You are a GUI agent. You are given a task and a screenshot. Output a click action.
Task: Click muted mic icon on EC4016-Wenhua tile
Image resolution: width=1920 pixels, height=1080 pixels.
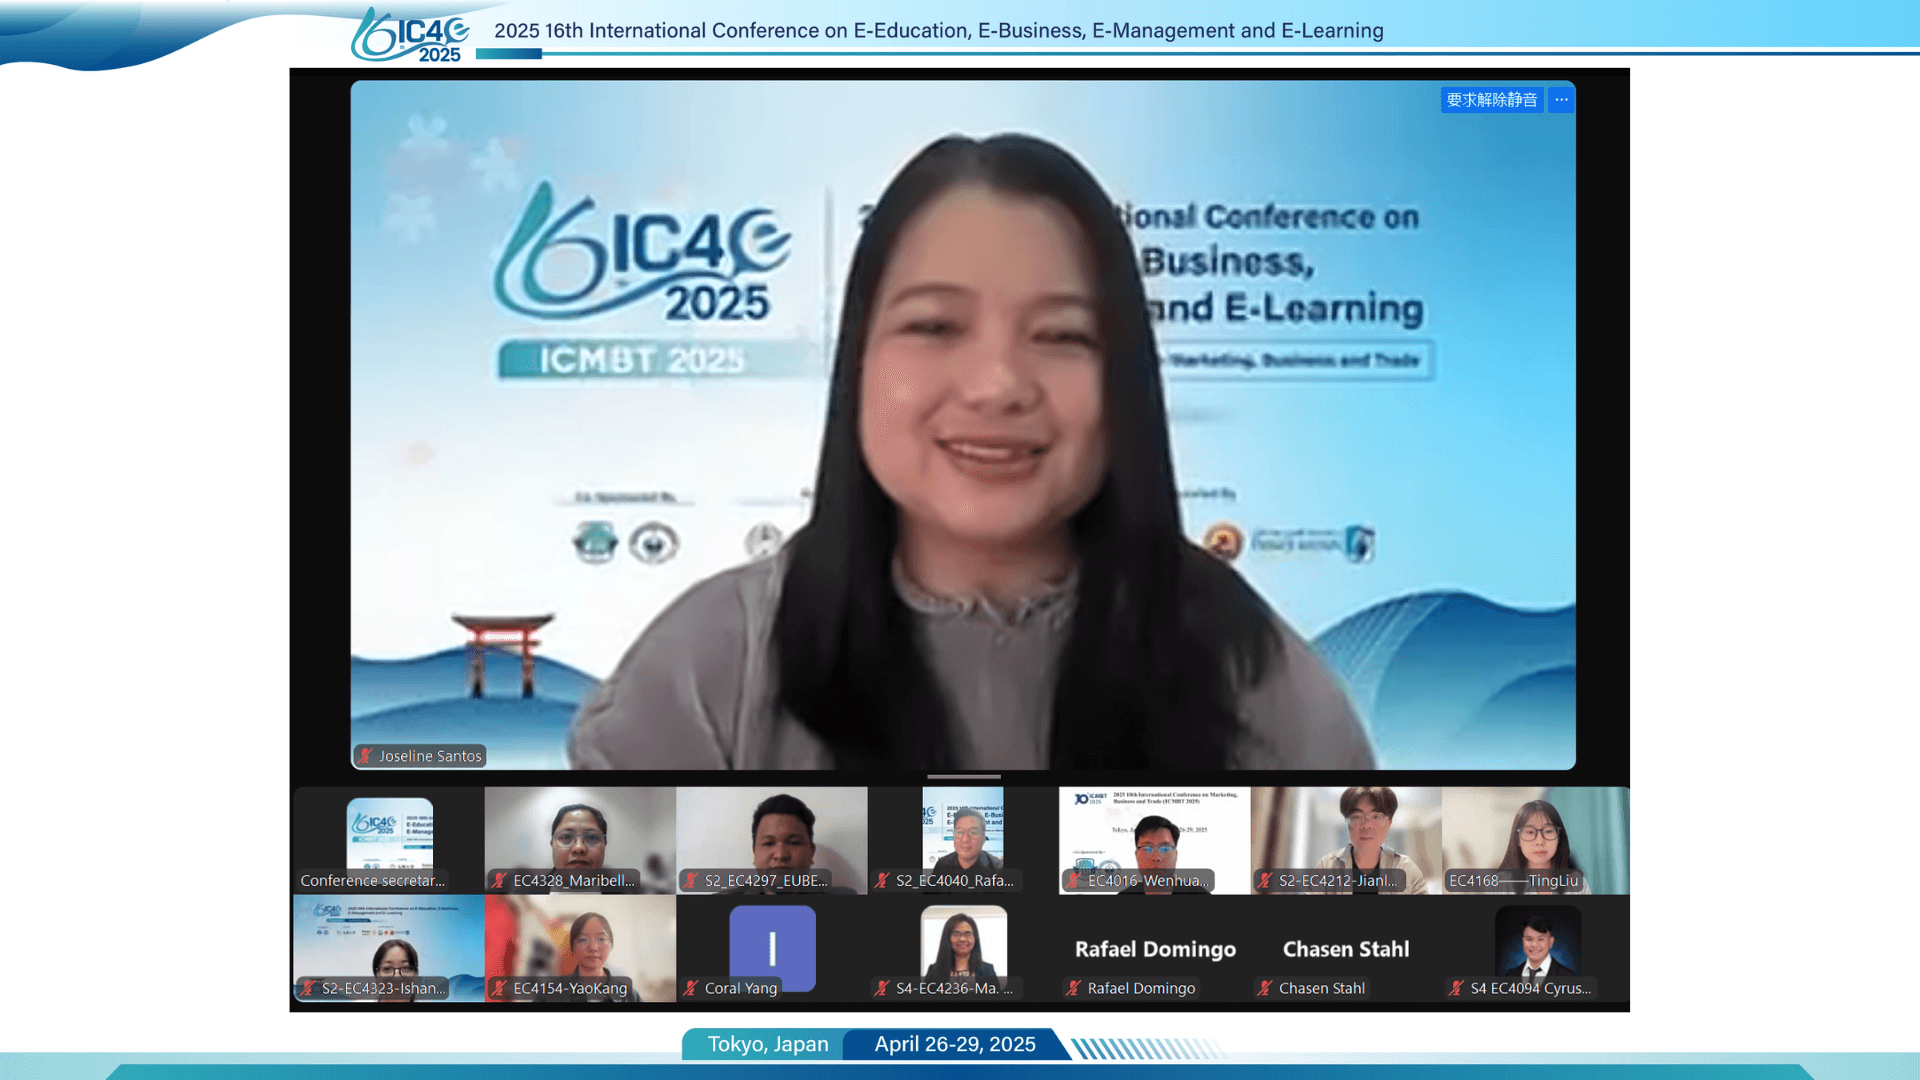click(x=1073, y=881)
